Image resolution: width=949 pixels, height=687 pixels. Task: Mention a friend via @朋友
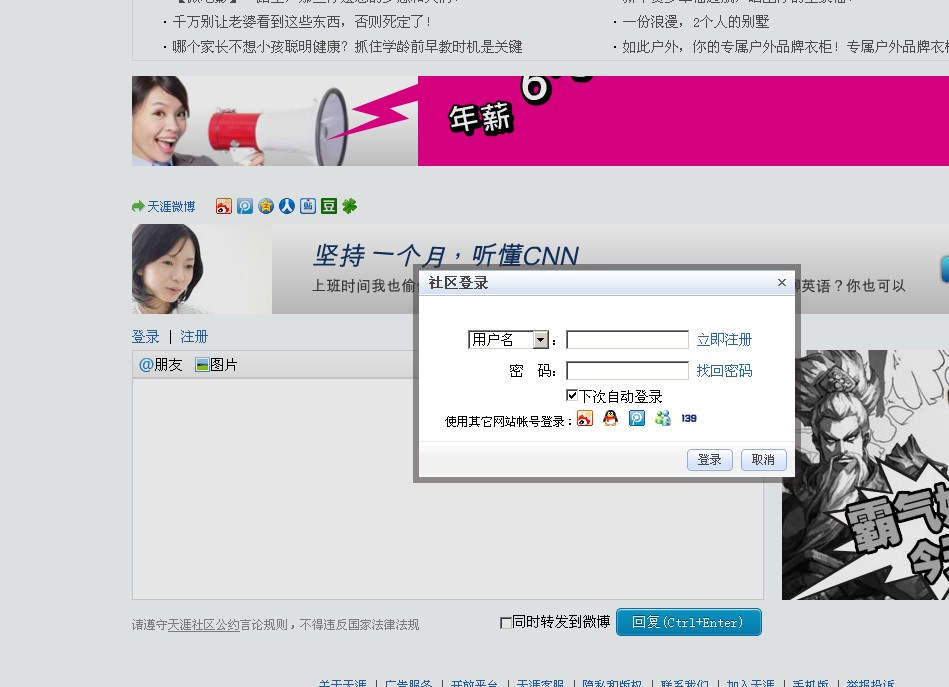[160, 364]
